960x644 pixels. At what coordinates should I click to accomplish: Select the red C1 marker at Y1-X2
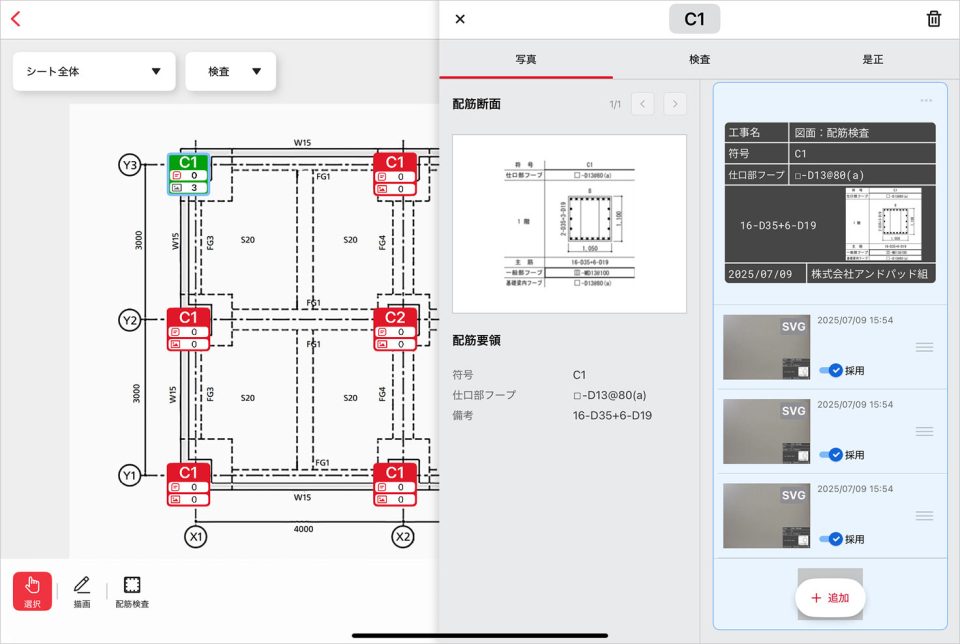point(395,484)
